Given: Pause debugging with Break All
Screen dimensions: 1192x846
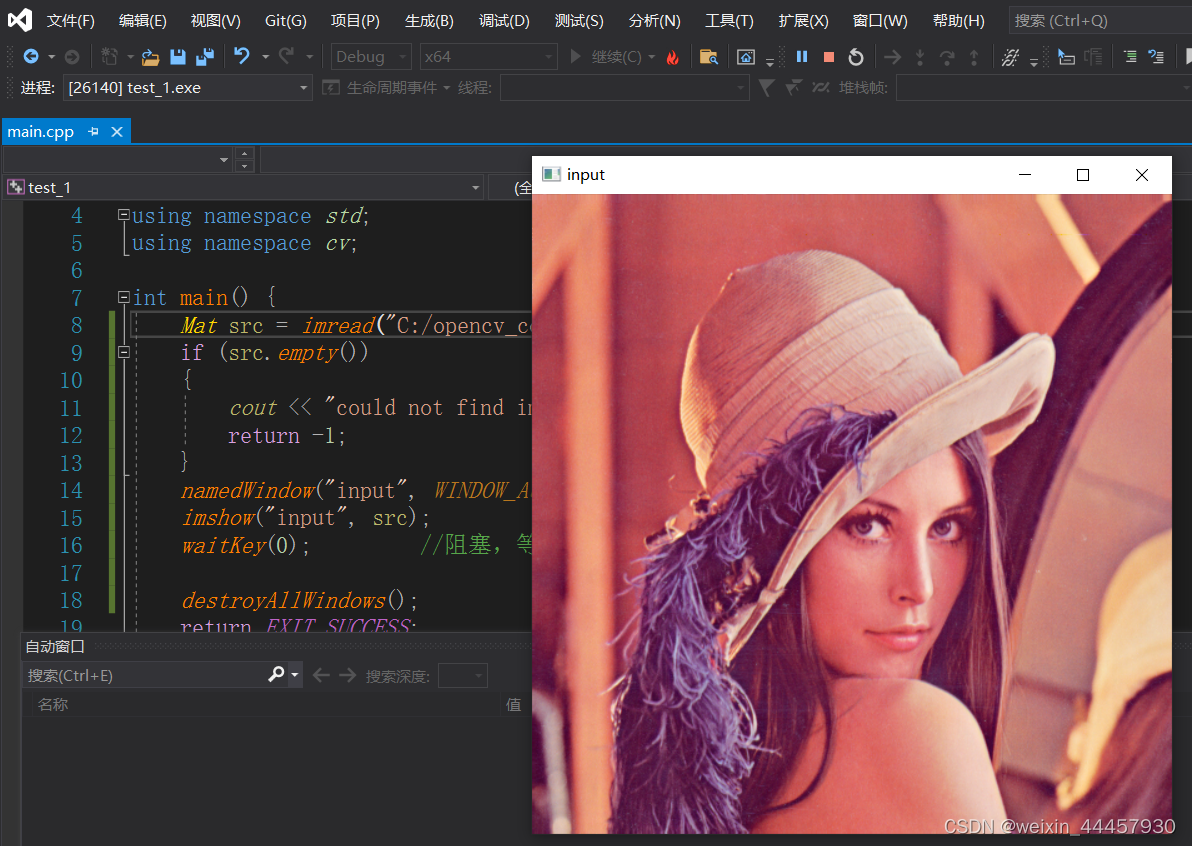Looking at the screenshot, I should pos(802,56).
